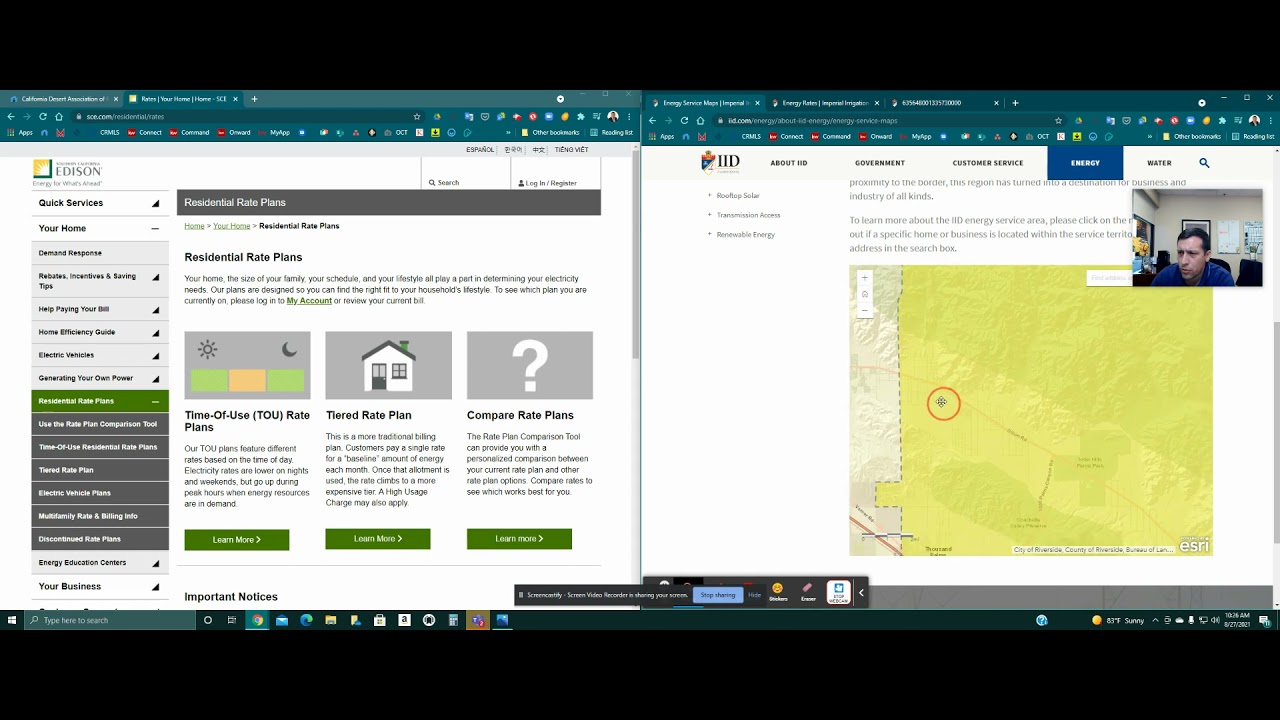1280x720 pixels.
Task: Switch SCE site language to ESPAÑOL
Action: [x=480, y=150]
